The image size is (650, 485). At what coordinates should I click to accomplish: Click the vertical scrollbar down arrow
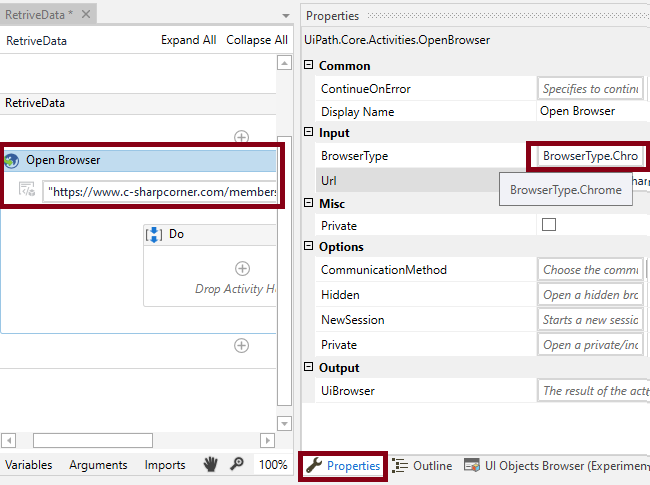[x=284, y=424]
